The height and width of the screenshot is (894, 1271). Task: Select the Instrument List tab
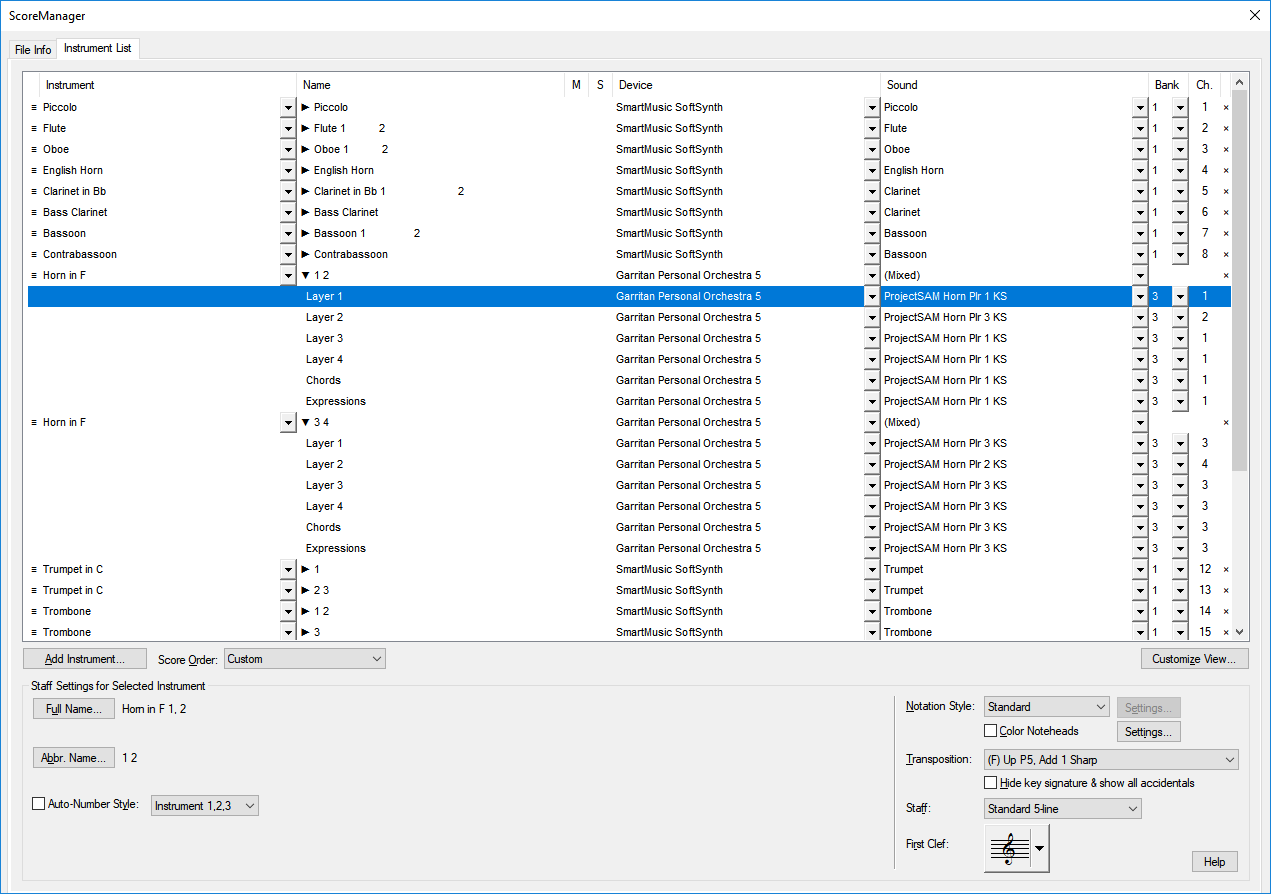pos(97,49)
